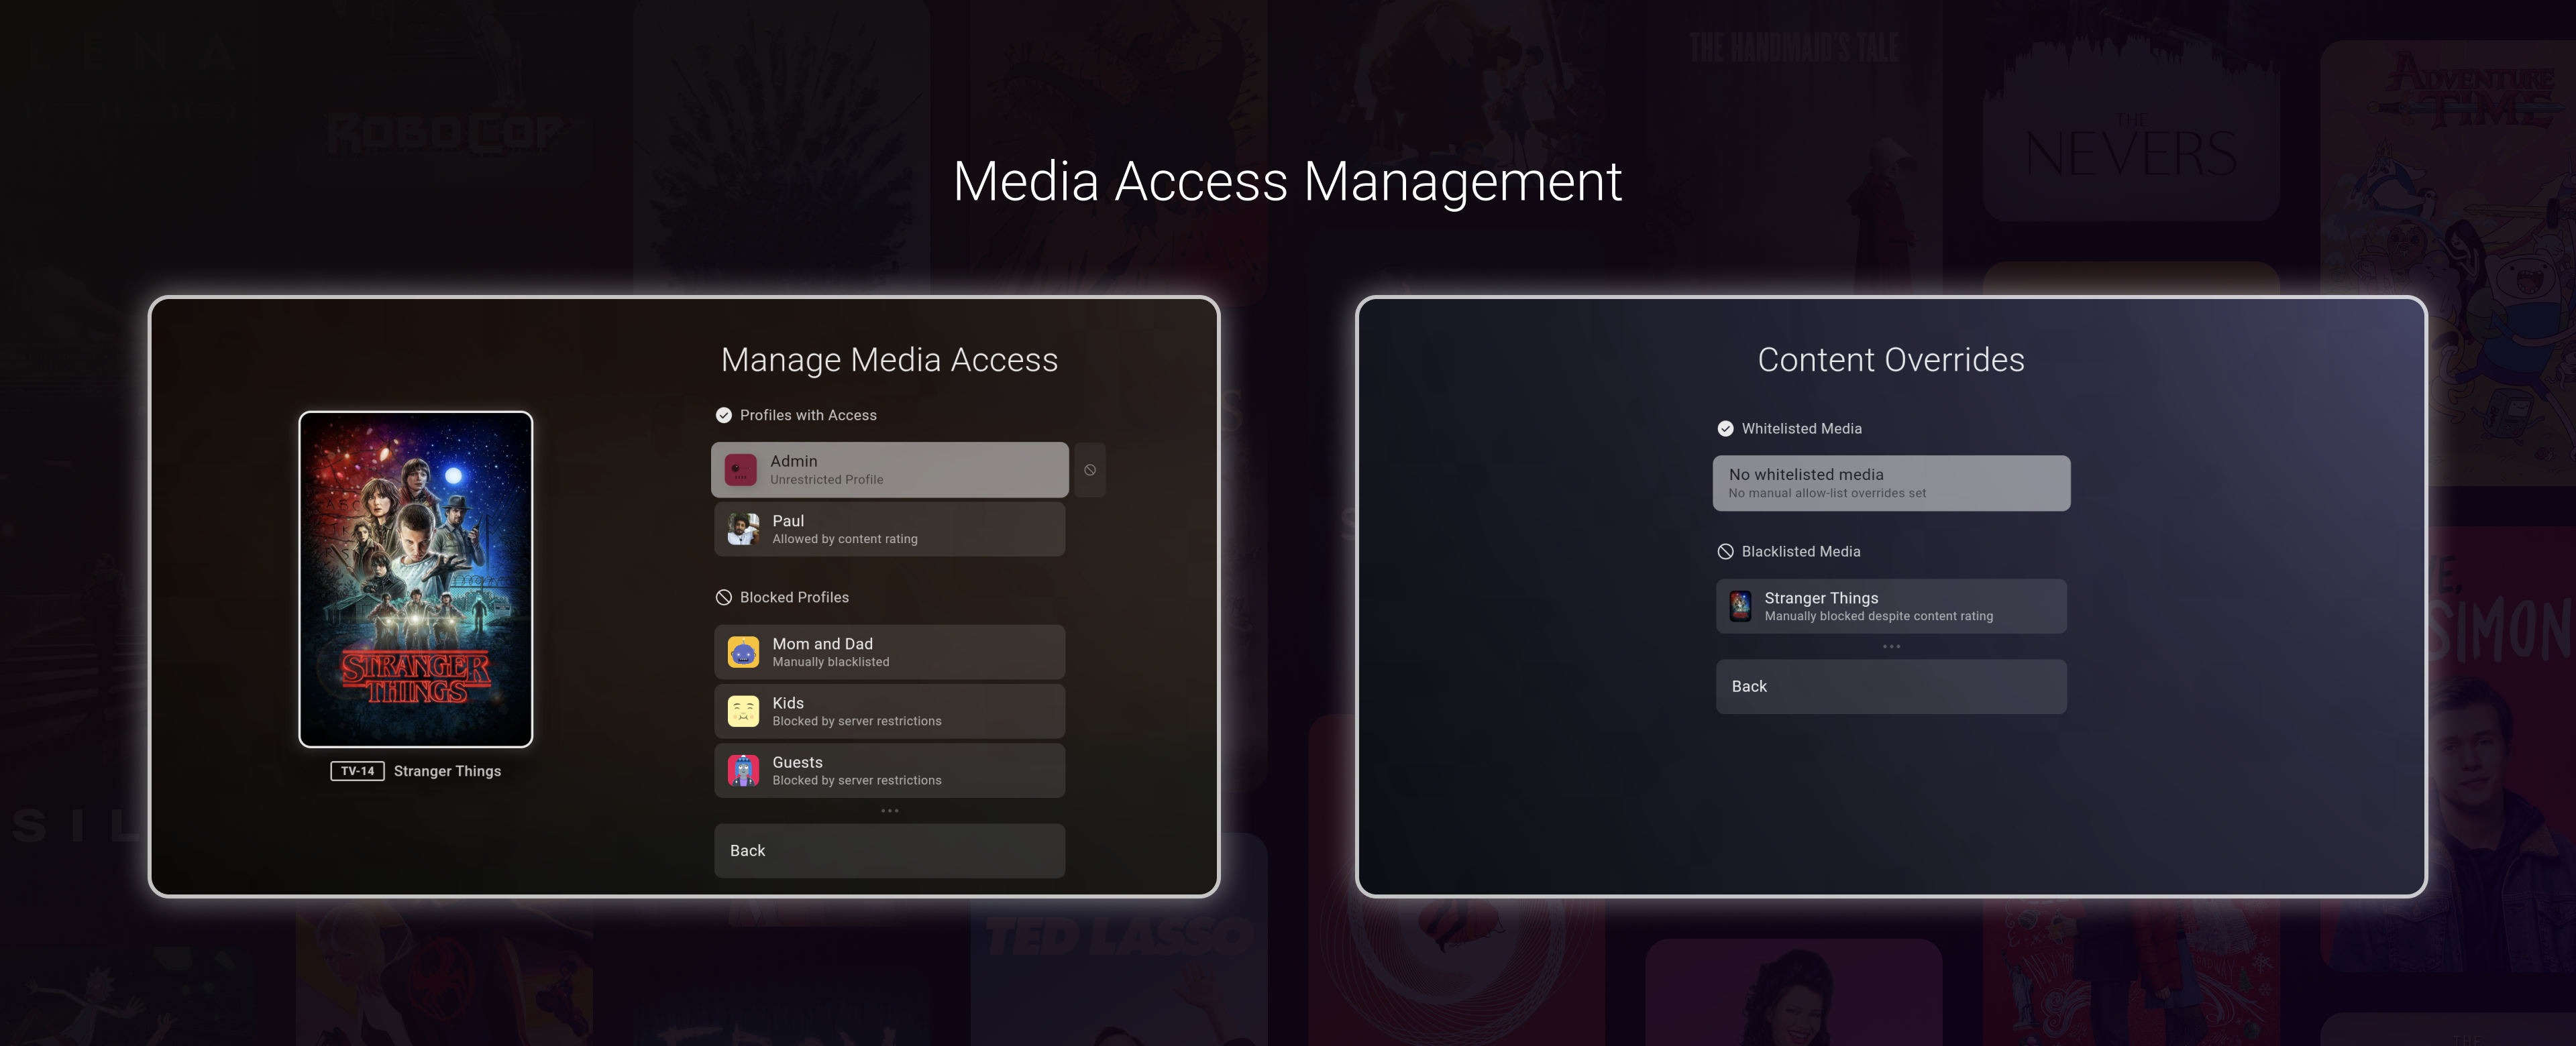
Task: Select the Admin Unrestricted Profile row
Action: 889,470
